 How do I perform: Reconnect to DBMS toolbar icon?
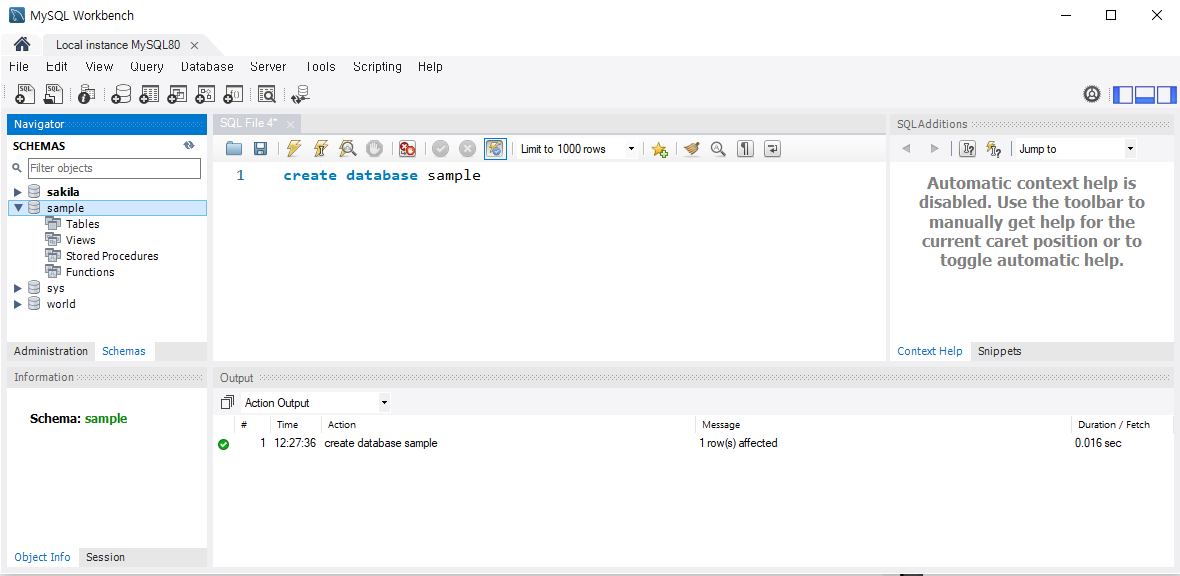coord(301,94)
